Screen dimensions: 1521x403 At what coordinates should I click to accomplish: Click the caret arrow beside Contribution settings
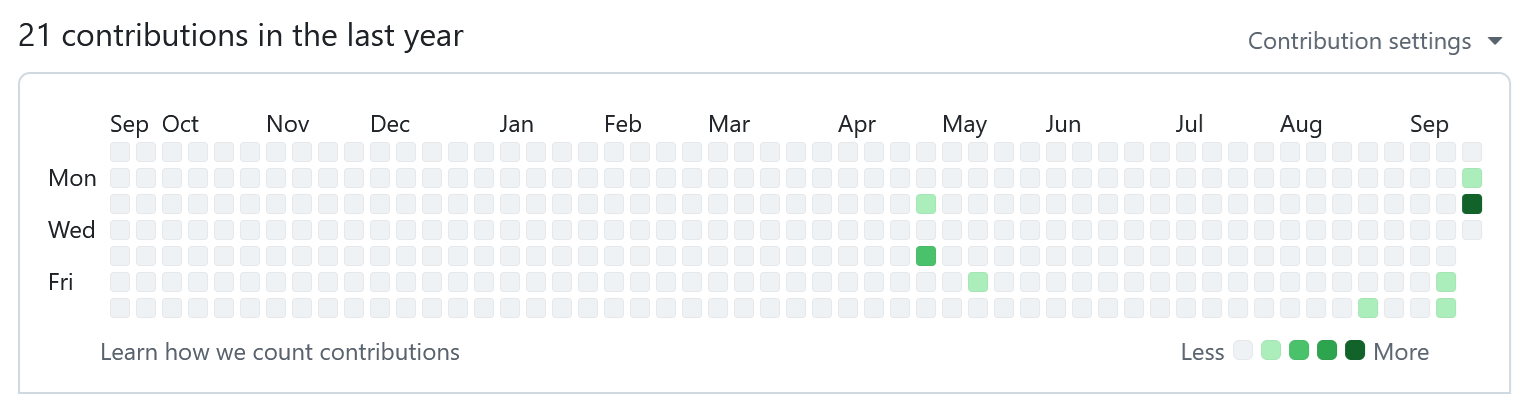point(1495,41)
